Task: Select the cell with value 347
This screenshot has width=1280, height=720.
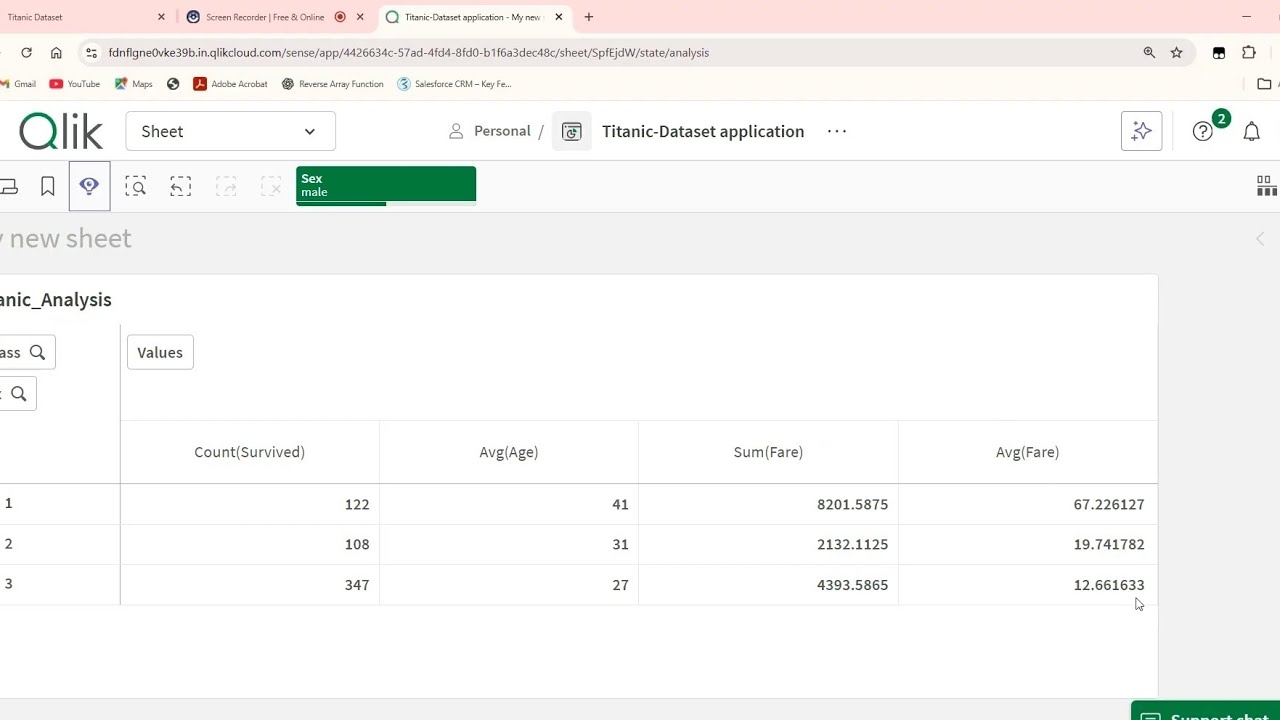Action: point(250,585)
